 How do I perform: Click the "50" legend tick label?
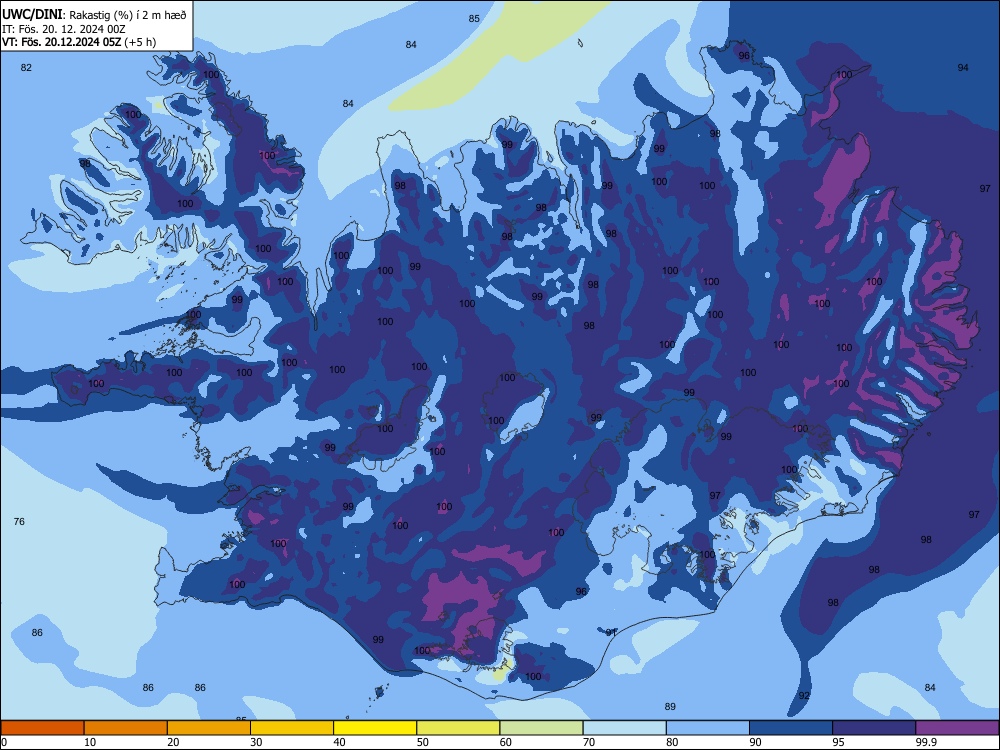tap(423, 742)
